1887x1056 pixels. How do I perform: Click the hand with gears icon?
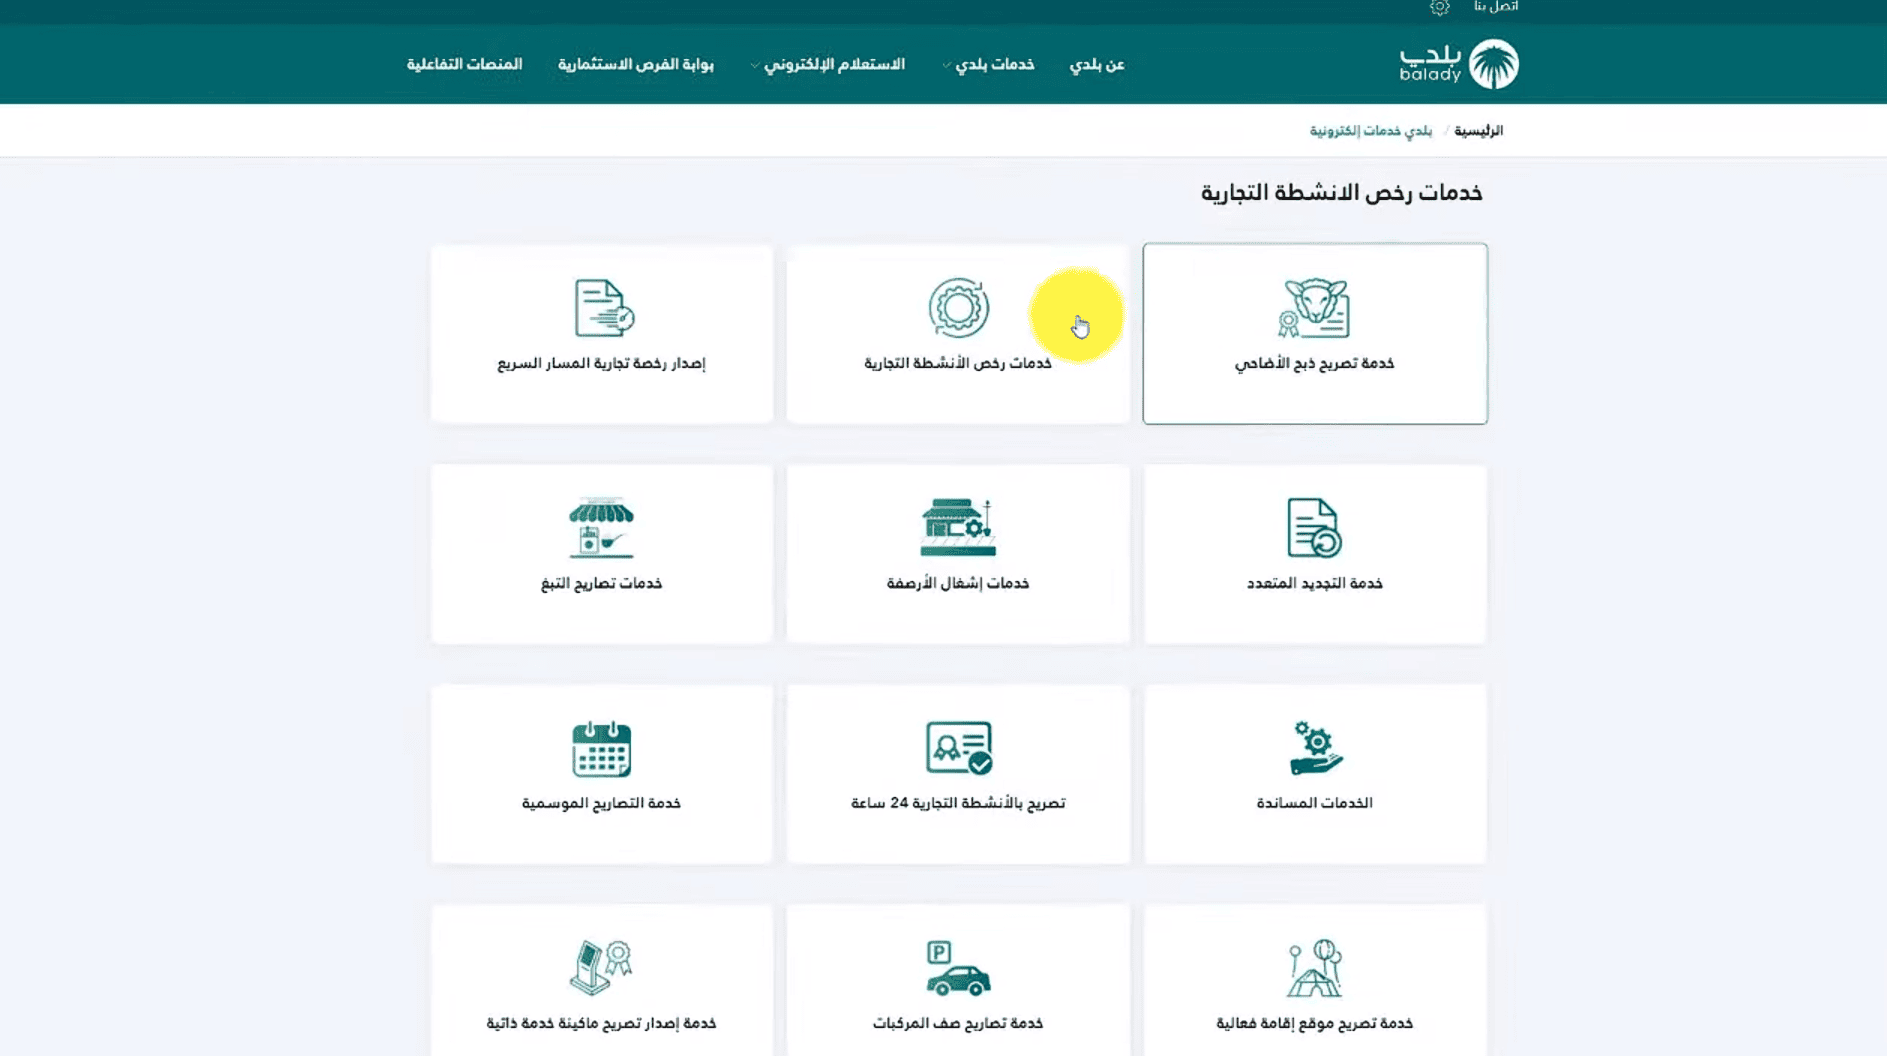[x=1315, y=748]
